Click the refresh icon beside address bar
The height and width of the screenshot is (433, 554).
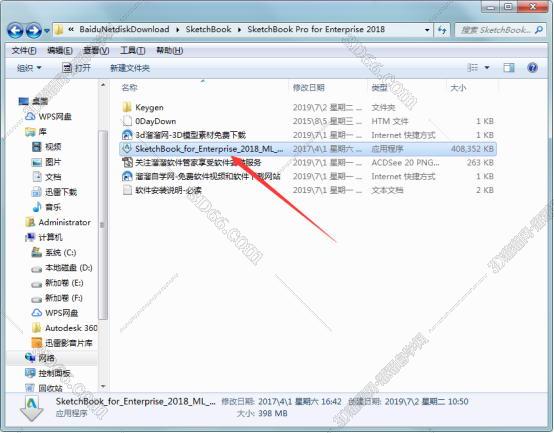[442, 30]
